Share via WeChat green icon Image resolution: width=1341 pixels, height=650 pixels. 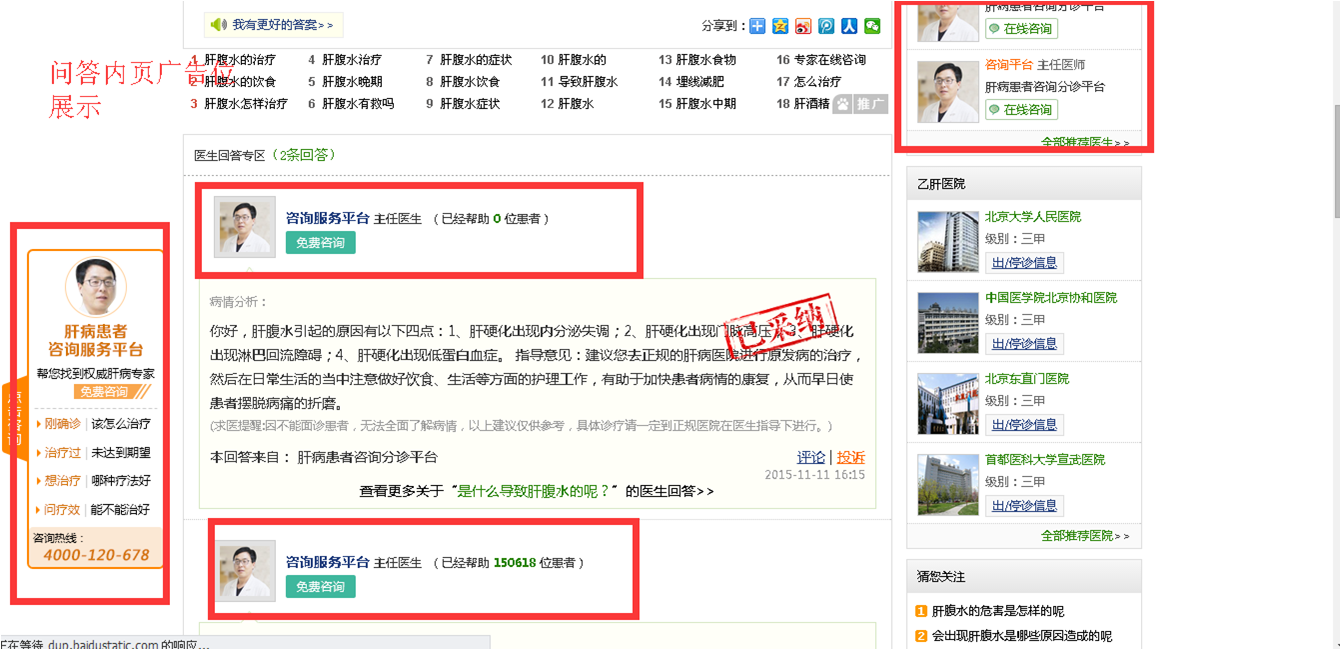pos(873,26)
